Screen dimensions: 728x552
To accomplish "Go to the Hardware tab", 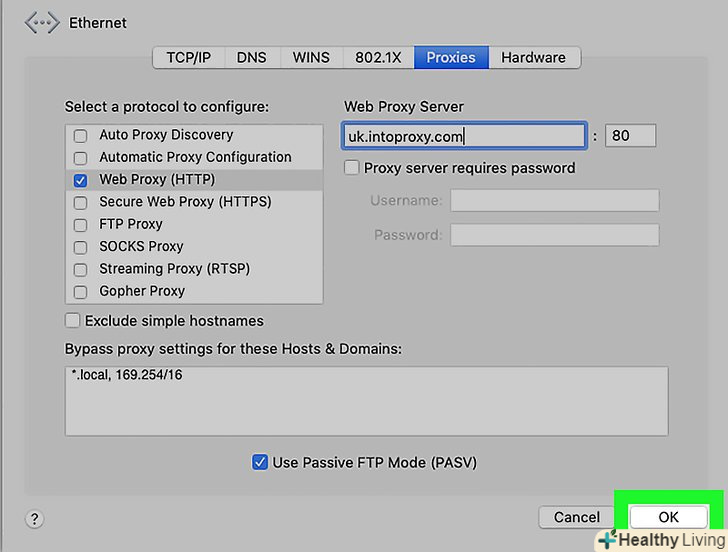I will pos(533,58).
